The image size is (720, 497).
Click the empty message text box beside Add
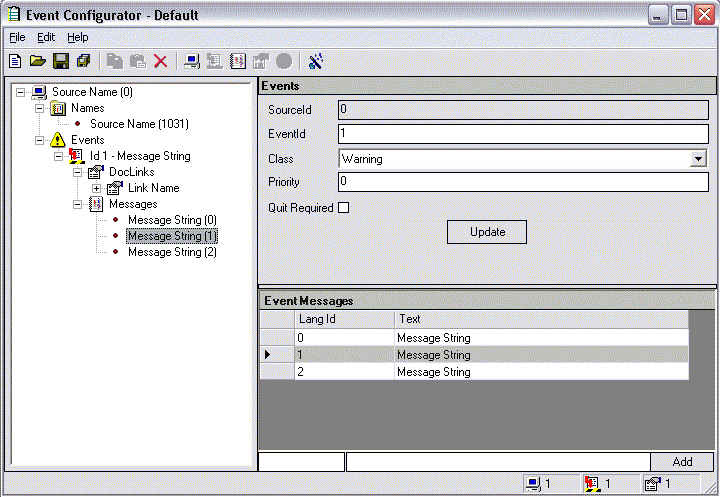498,462
